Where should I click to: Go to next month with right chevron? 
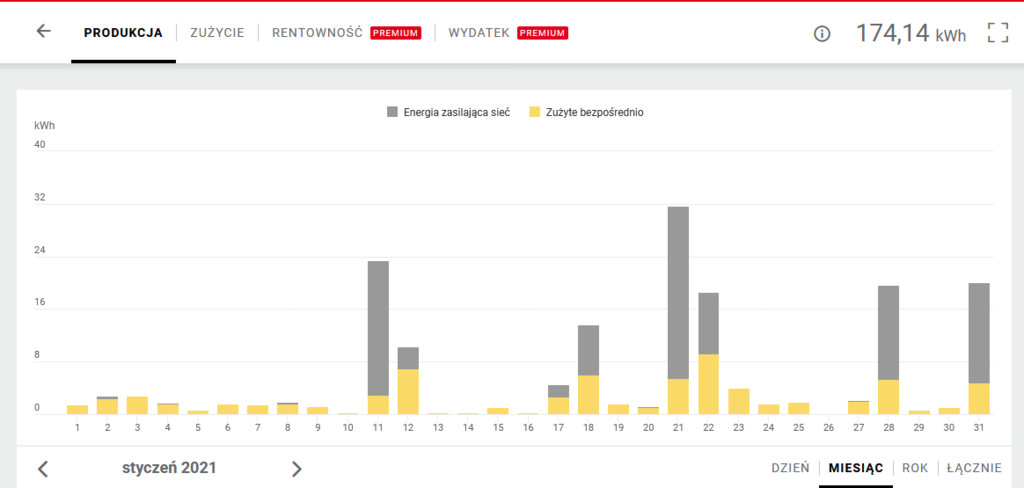click(x=296, y=468)
